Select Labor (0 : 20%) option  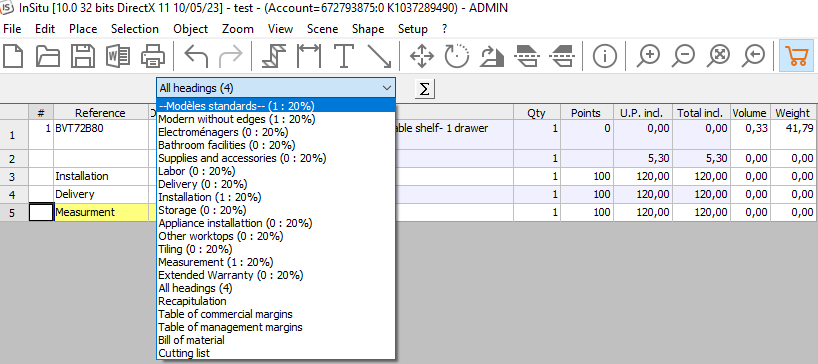click(276, 171)
